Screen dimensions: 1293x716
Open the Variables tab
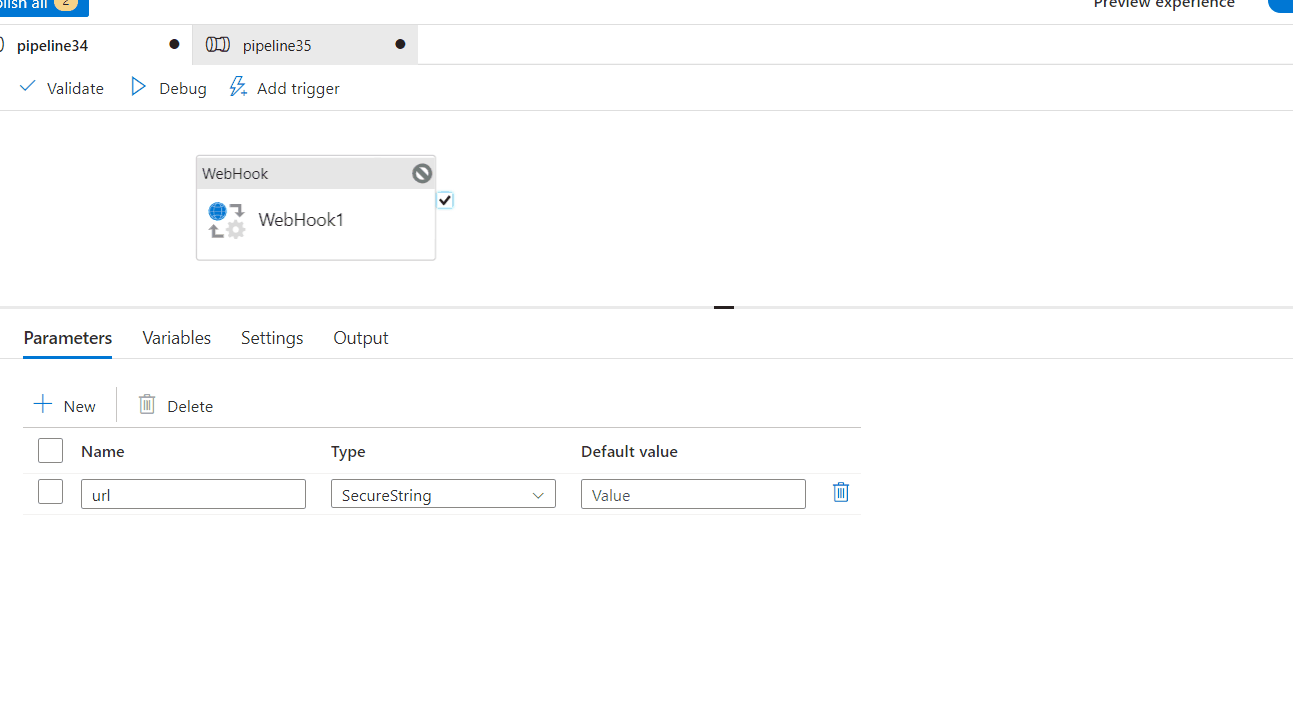click(176, 338)
